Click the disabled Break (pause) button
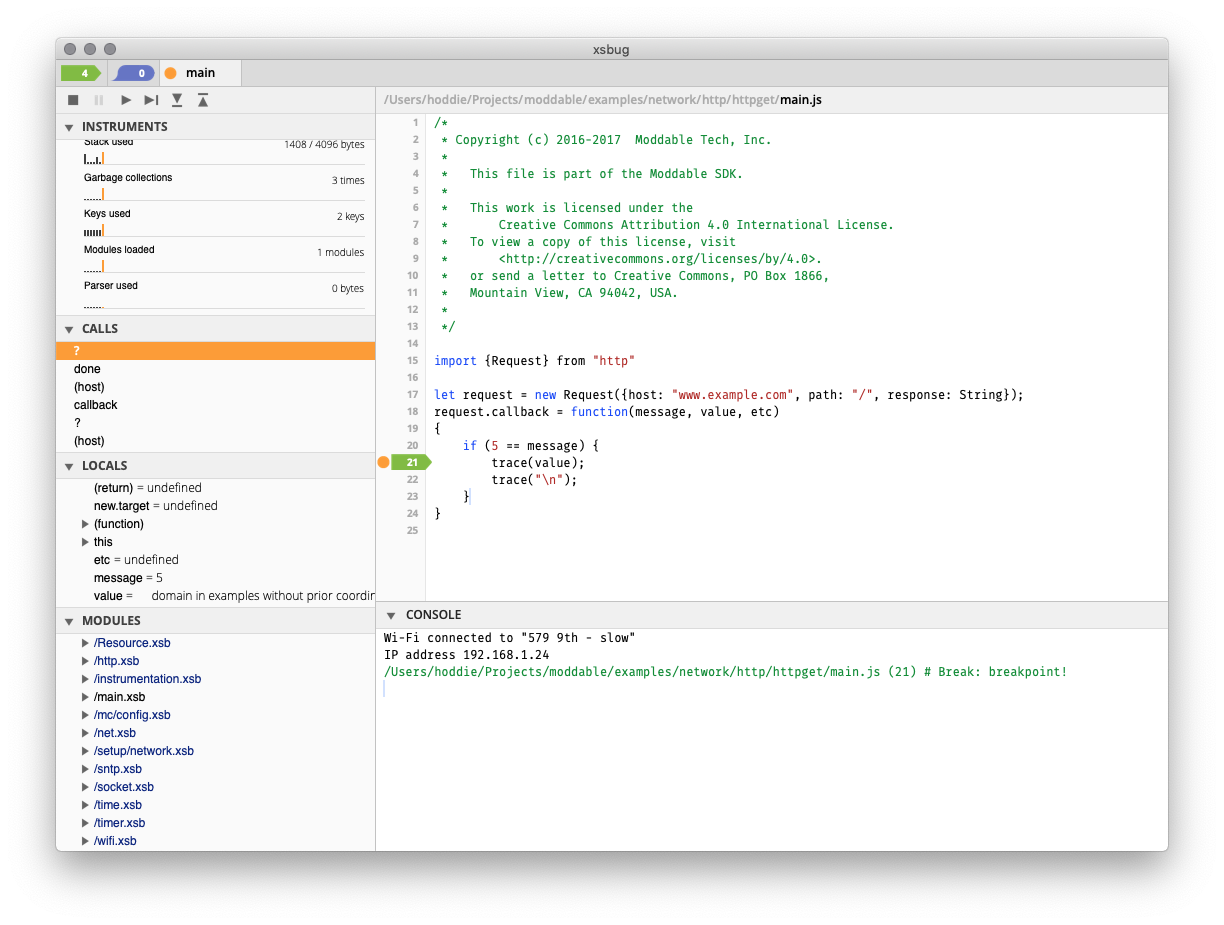This screenshot has width=1224, height=925. pyautogui.click(x=99, y=100)
